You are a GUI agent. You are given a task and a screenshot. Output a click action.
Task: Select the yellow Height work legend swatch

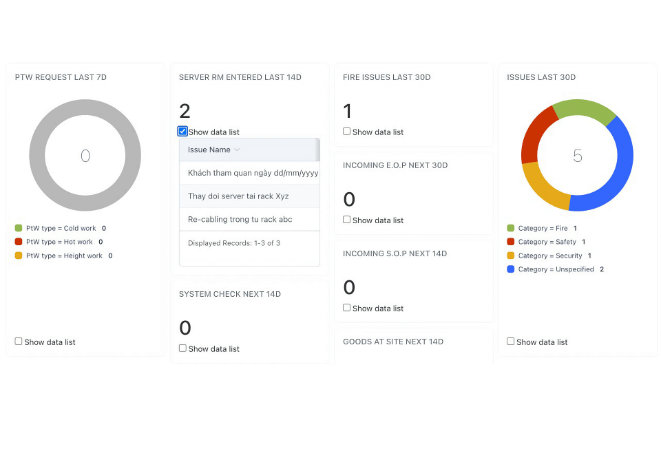point(19,256)
